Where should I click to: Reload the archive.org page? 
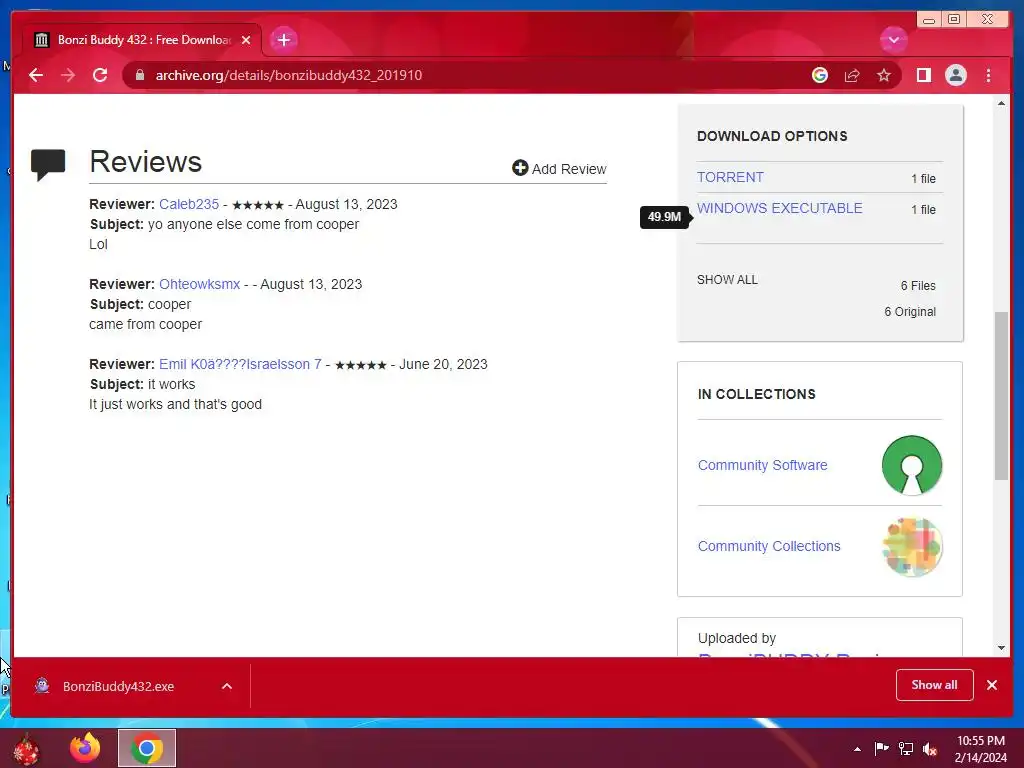click(x=100, y=75)
